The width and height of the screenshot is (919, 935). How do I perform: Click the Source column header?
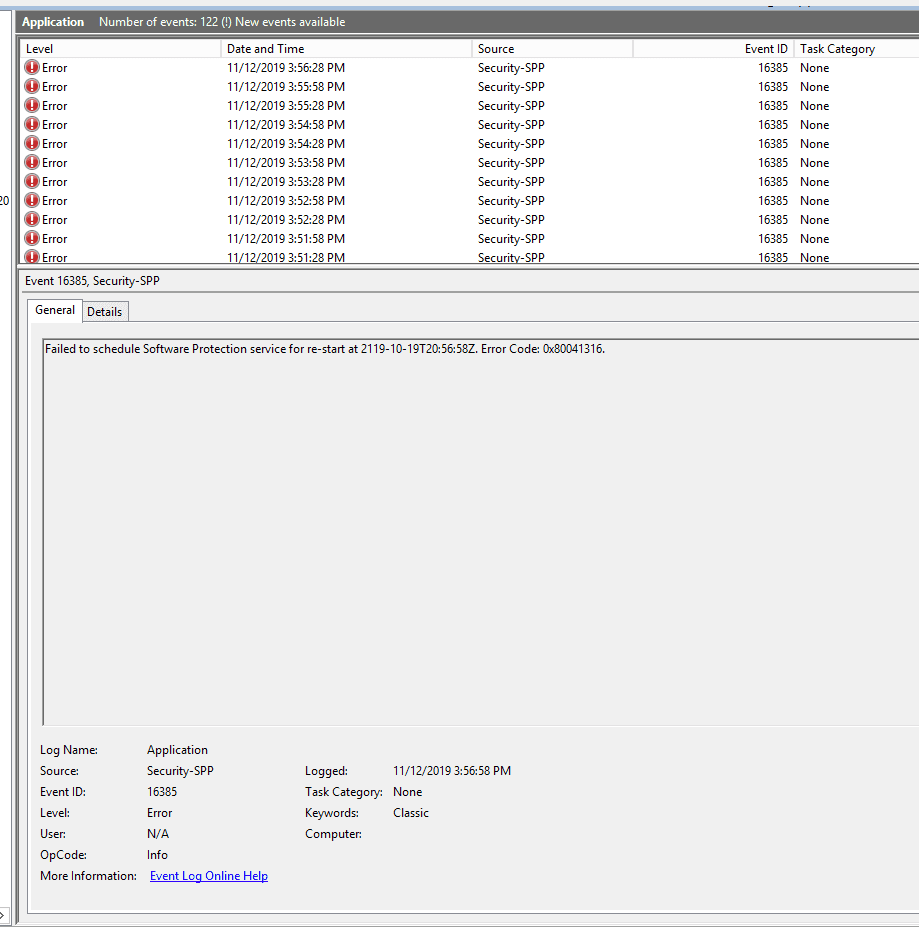(x=552, y=49)
